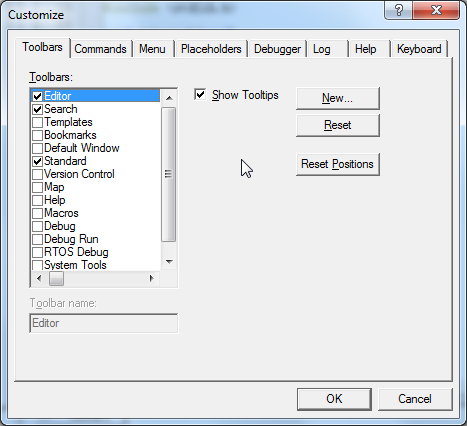The height and width of the screenshot is (426, 467).
Task: Select the Editor row text
Action: point(58,96)
